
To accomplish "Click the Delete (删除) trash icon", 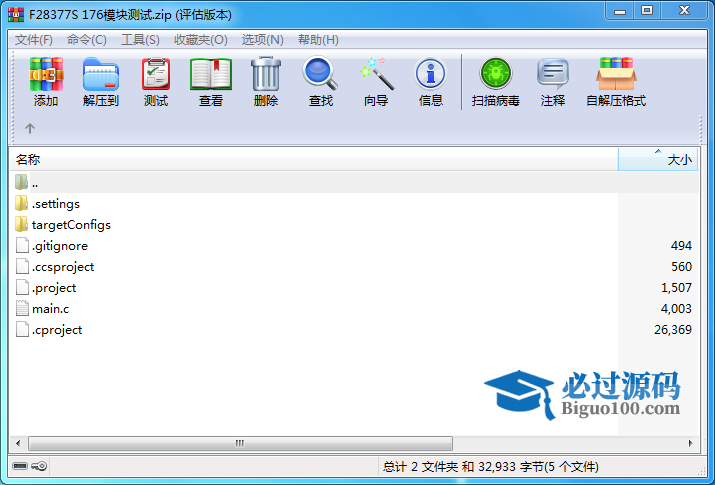I will coord(265,81).
